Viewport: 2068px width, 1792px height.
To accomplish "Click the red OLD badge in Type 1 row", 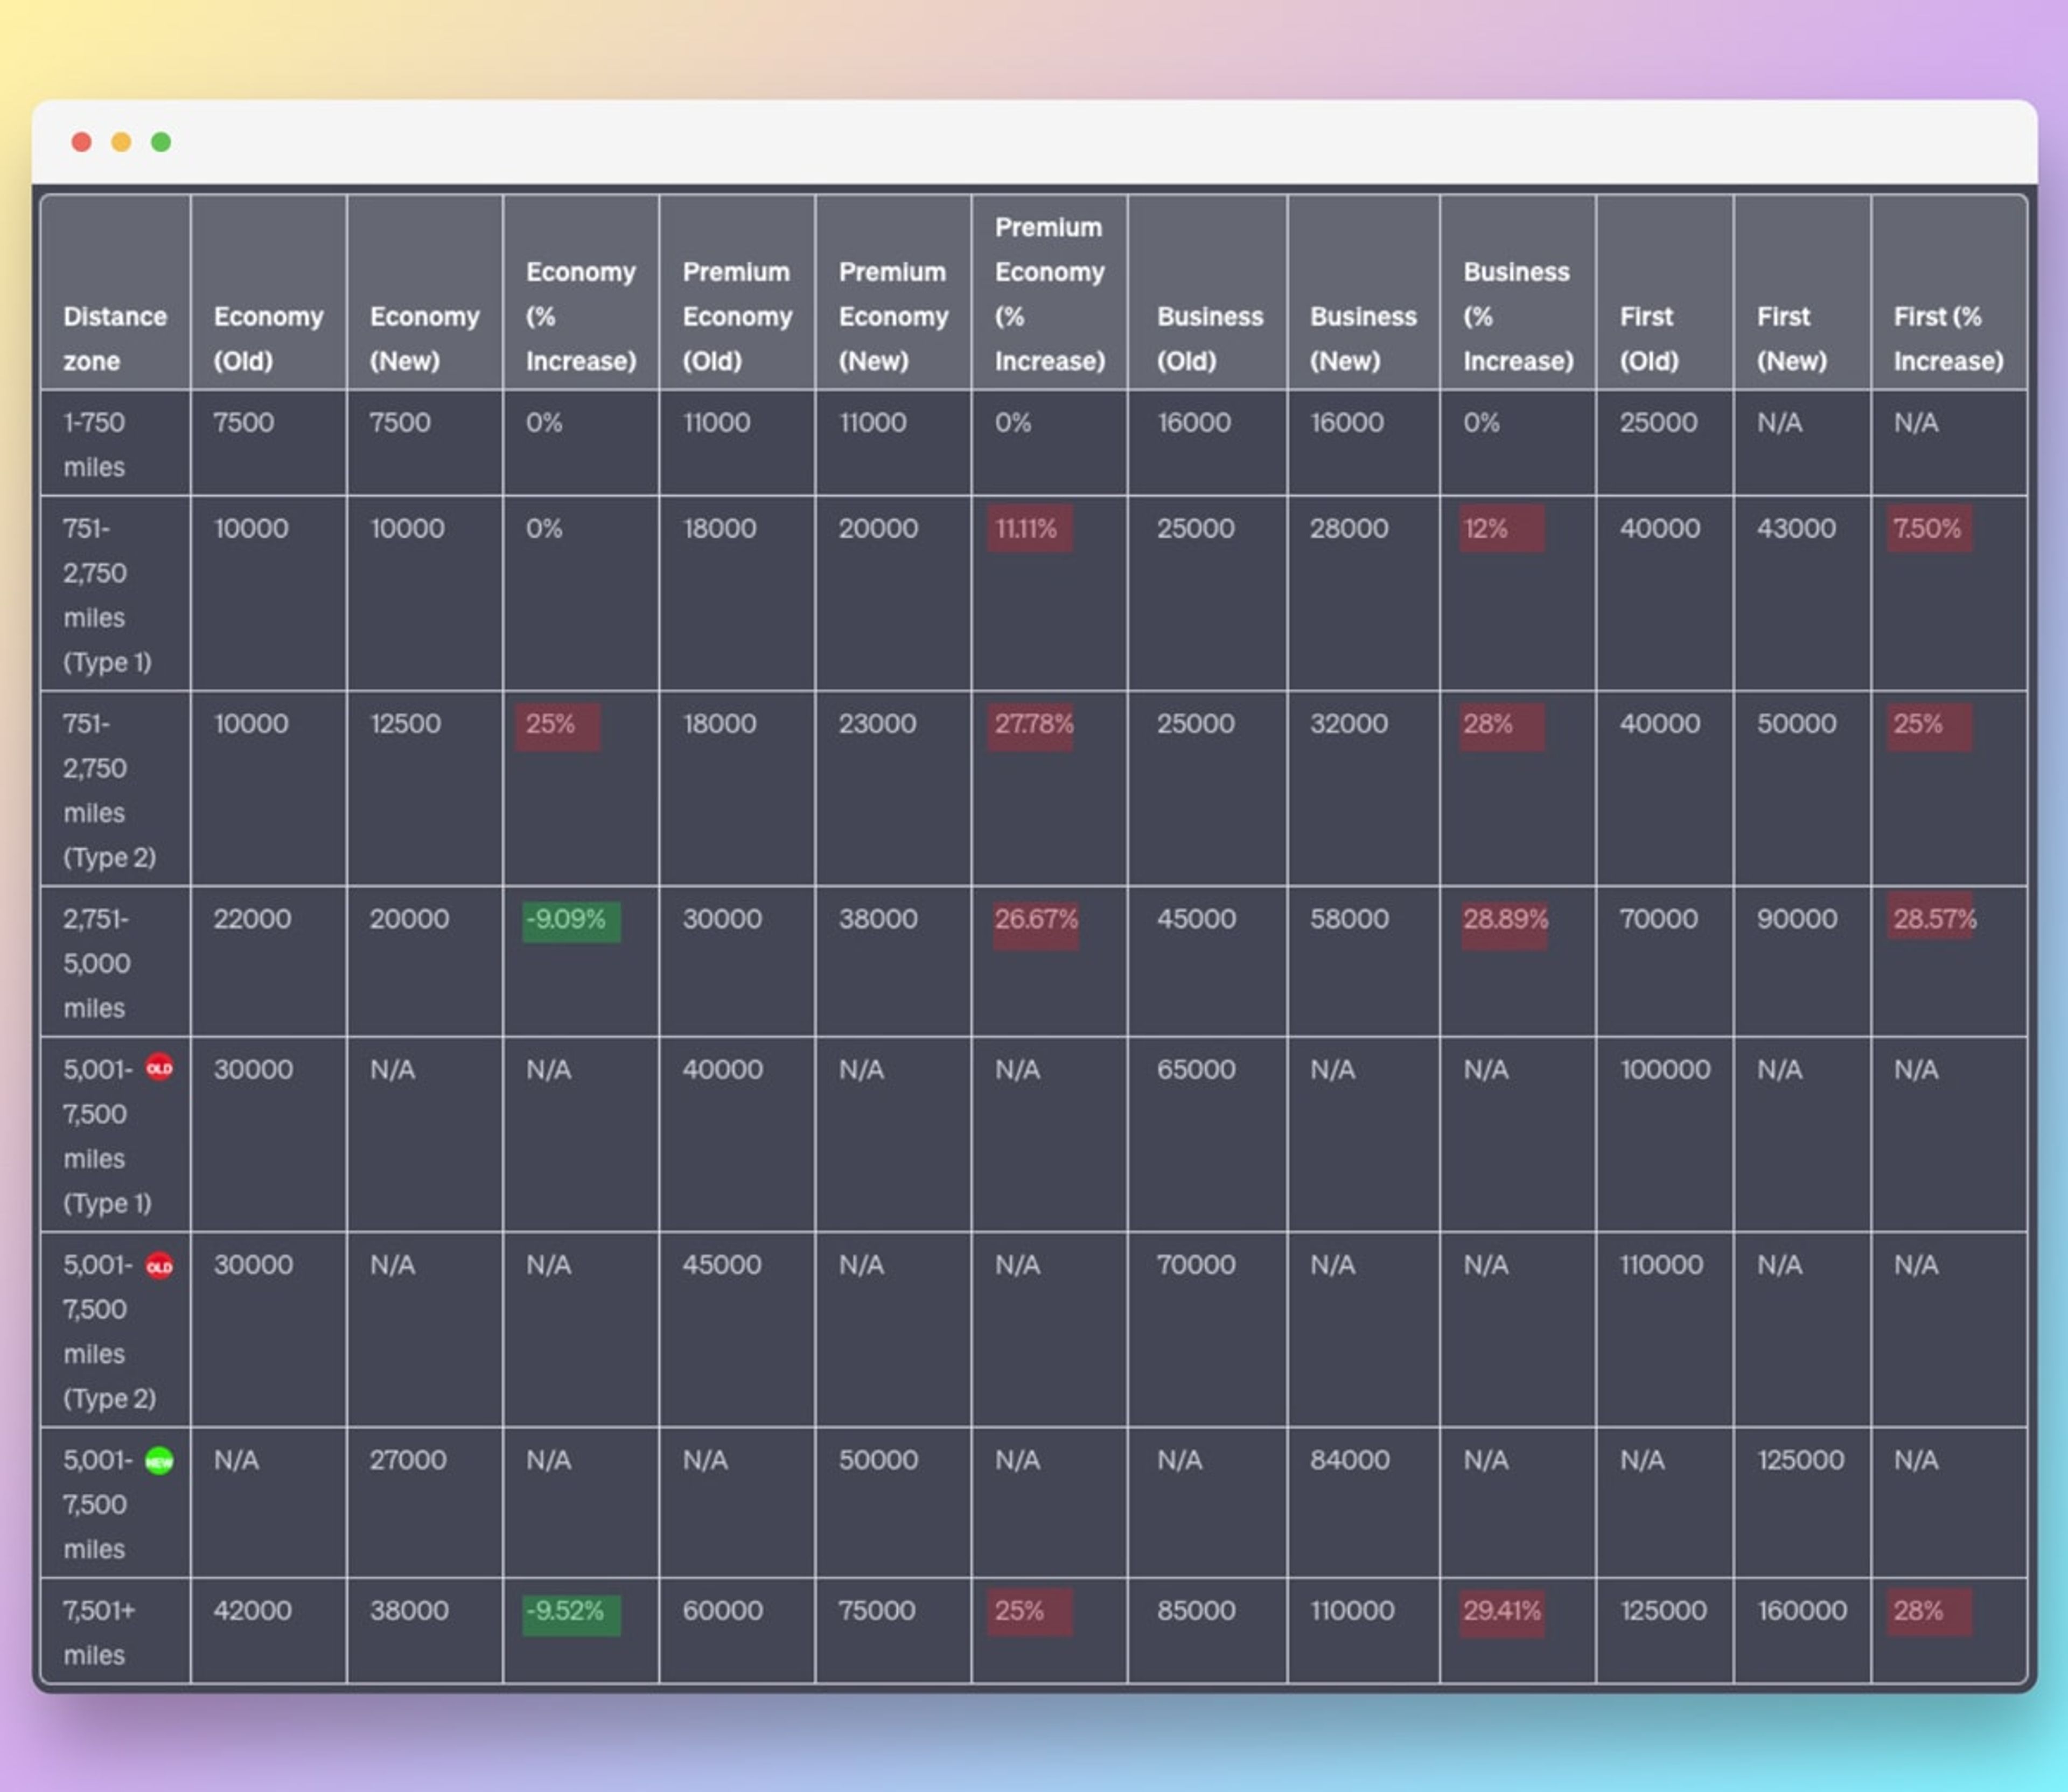I will point(159,1068).
